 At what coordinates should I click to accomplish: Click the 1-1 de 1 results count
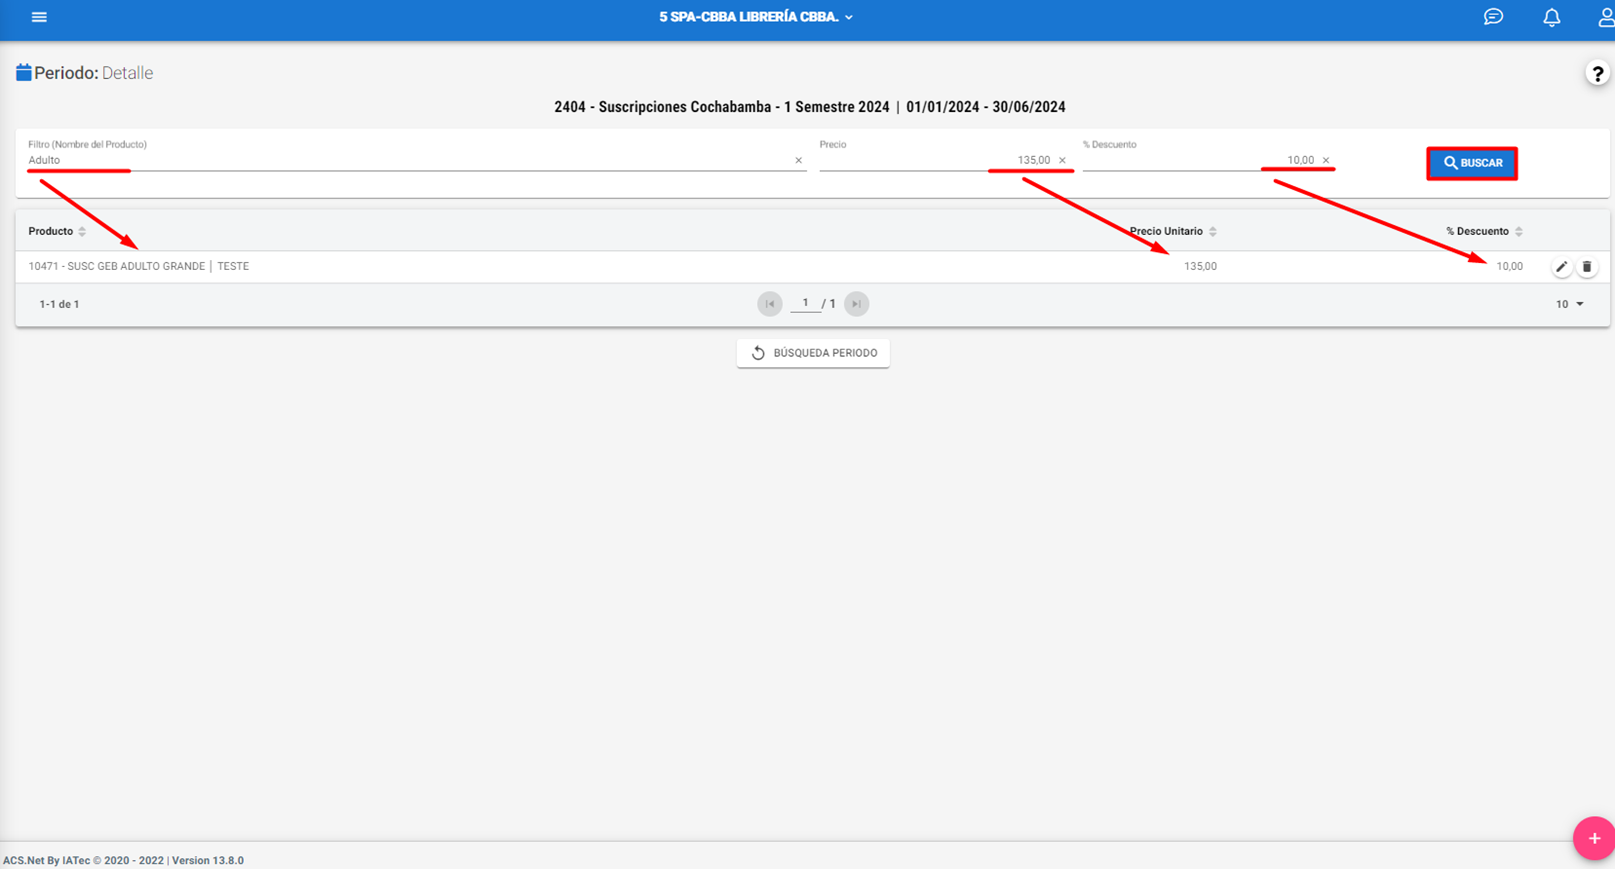(59, 304)
